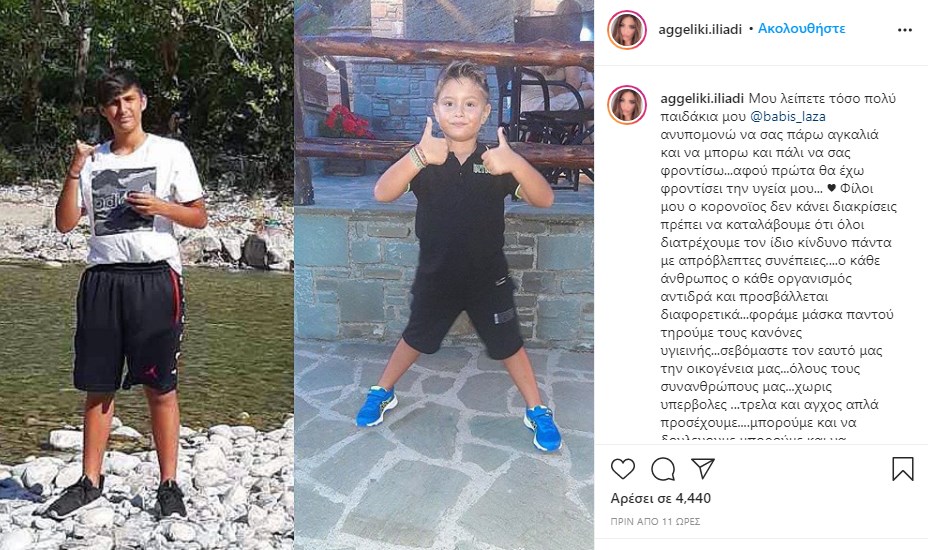
Task: Open comments with the speech bubble icon
Action: coord(663,469)
